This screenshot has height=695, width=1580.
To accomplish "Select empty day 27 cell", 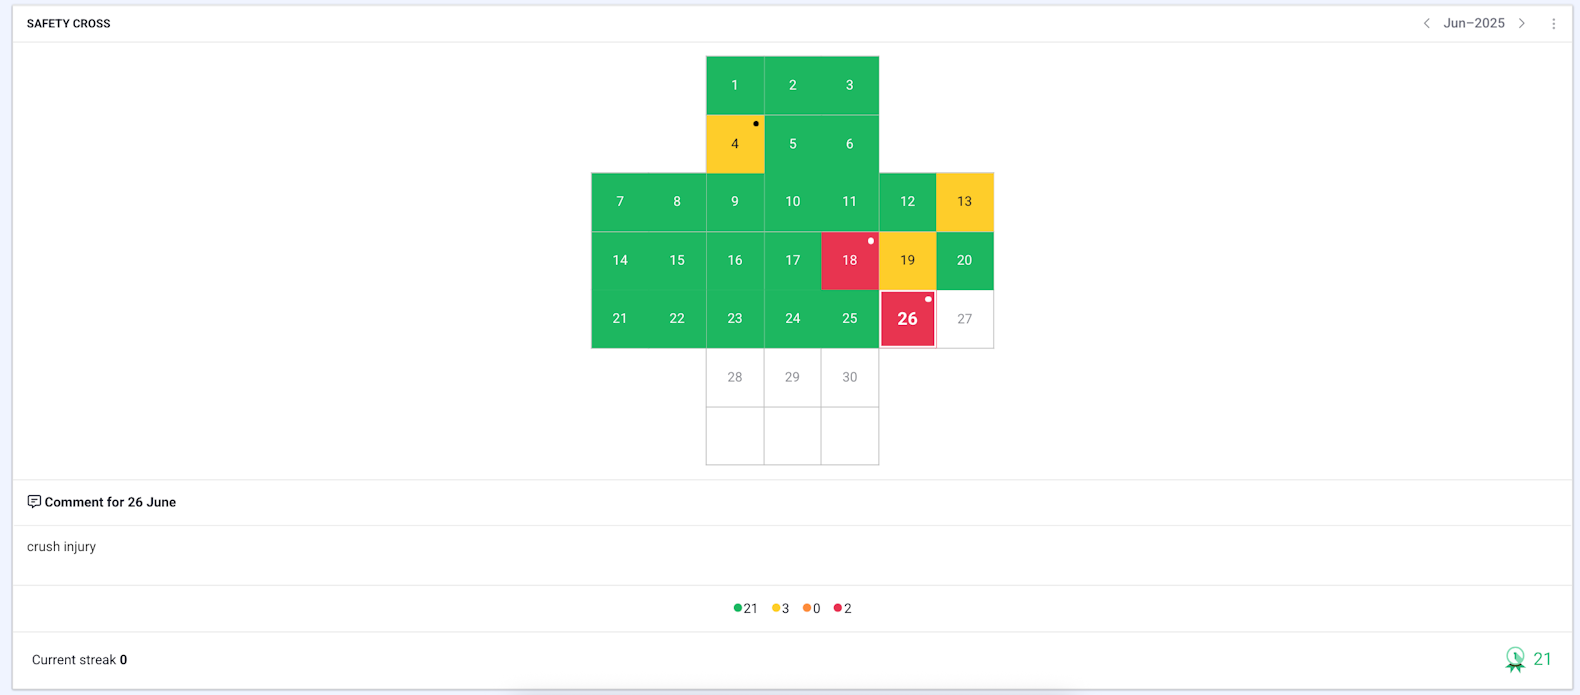I will click(964, 319).
